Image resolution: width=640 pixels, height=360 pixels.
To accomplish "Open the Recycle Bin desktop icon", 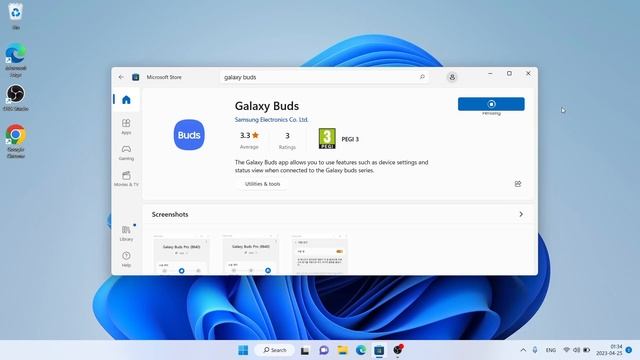I will (x=16, y=16).
